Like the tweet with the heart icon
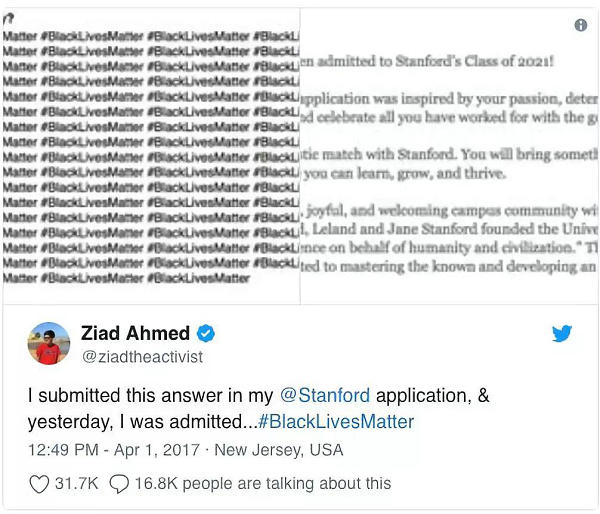 pyautogui.click(x=39, y=484)
